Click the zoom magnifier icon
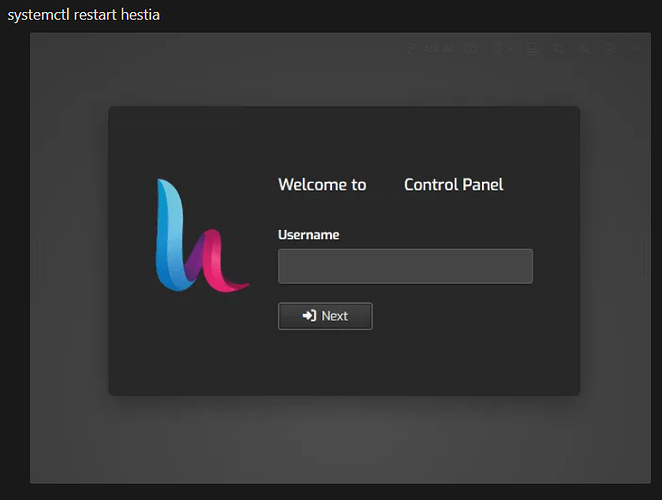Screen dimensions: 662x500 coord(584,49)
